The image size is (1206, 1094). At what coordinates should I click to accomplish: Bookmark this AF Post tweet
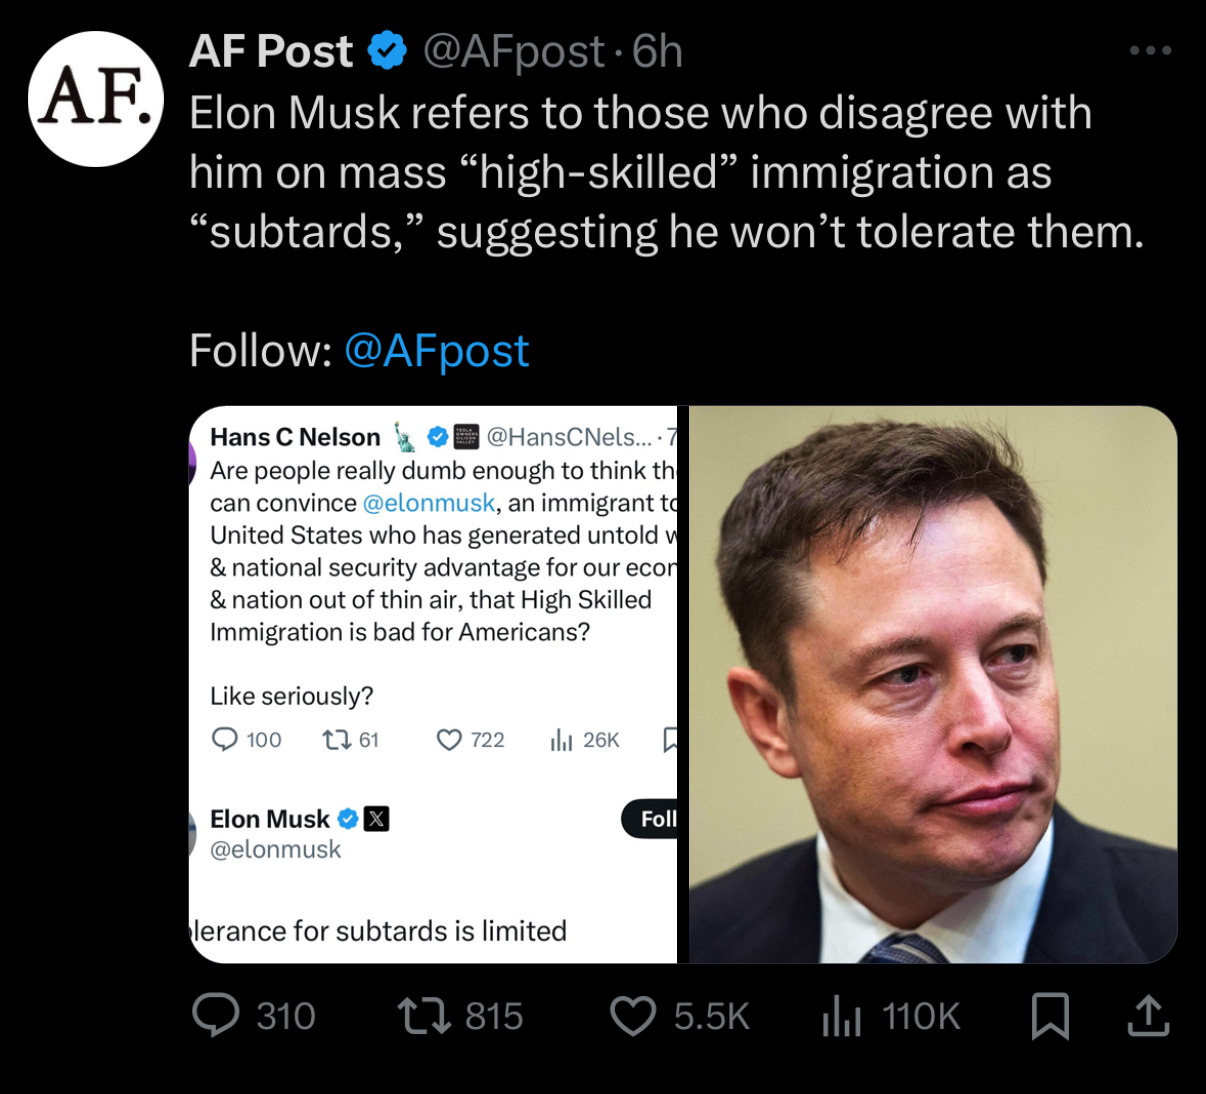point(1050,1016)
